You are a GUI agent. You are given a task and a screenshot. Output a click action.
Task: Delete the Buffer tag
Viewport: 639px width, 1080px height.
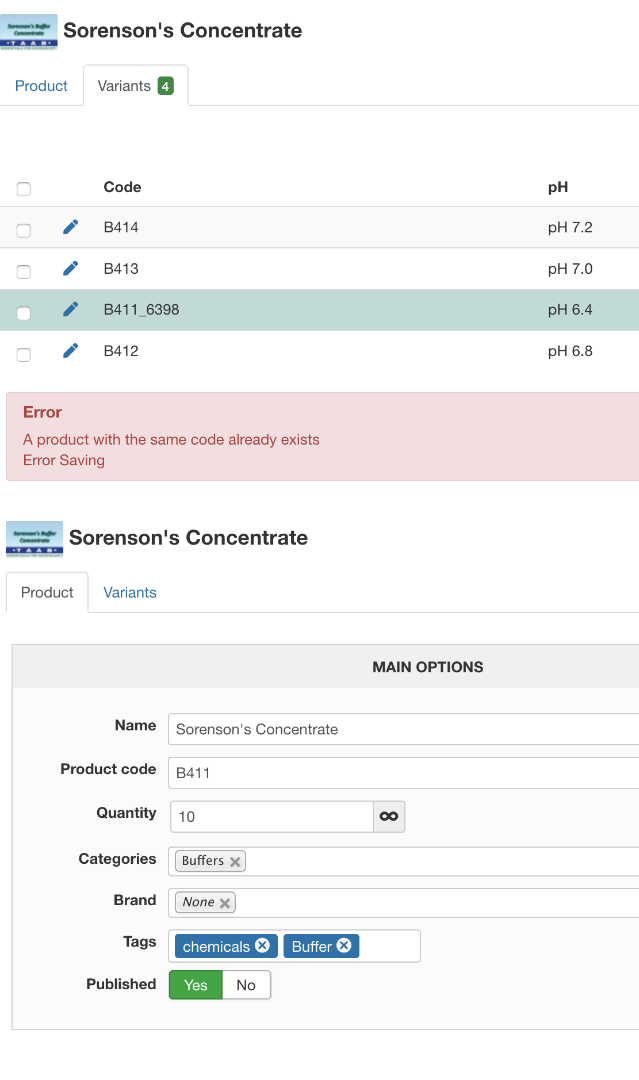pos(344,946)
